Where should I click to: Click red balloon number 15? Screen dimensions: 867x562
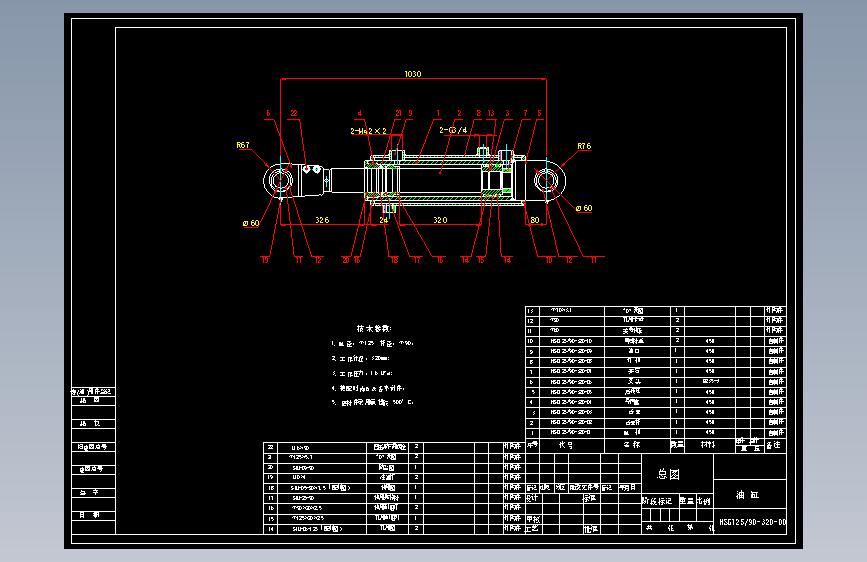click(x=481, y=259)
